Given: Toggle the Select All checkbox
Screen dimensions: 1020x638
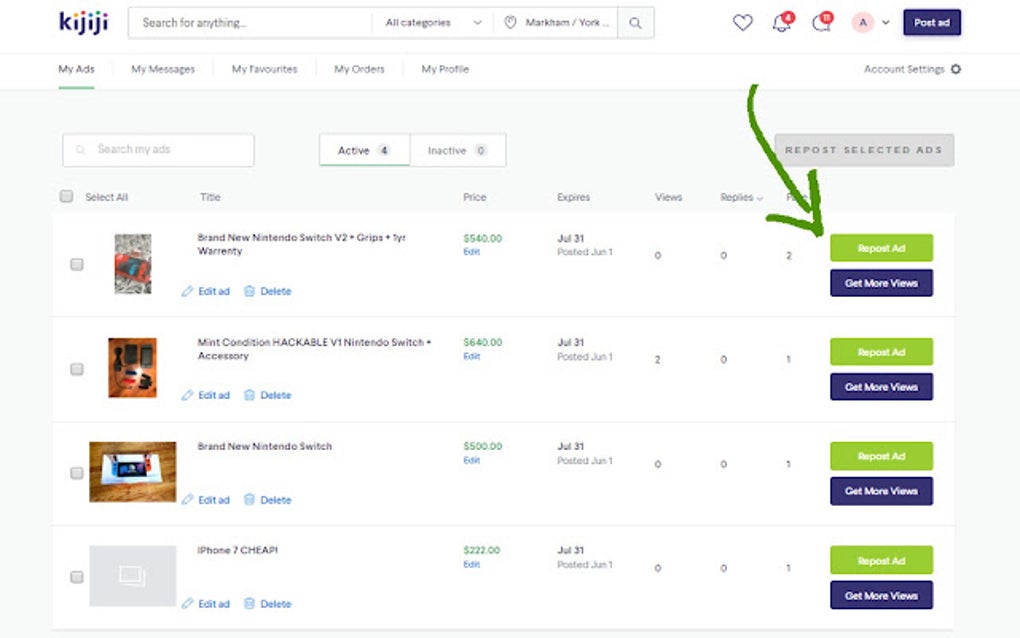Looking at the screenshot, I should tap(66, 196).
